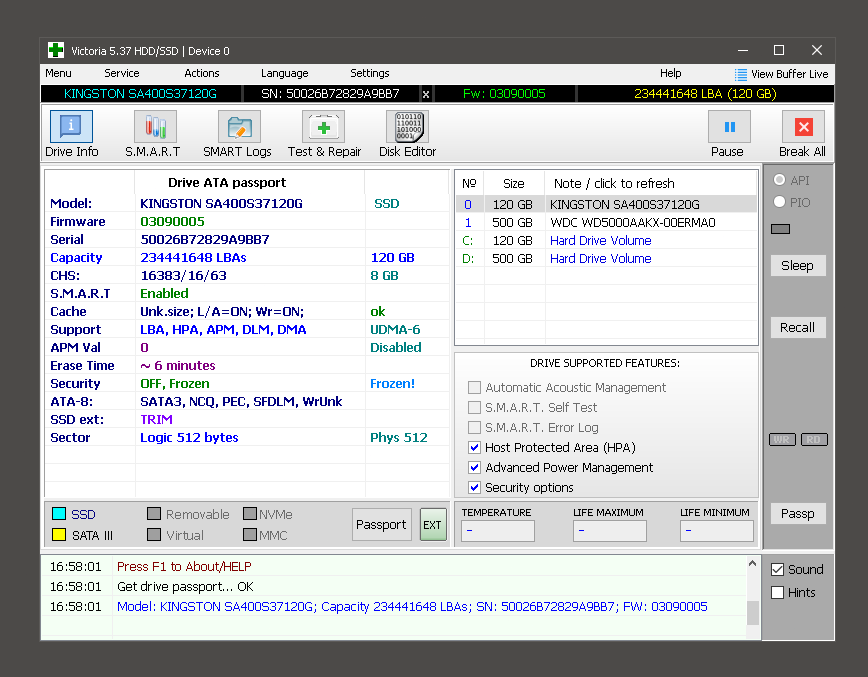Click the Note / click to refresh header
Viewport: 868px width, 677px height.
[x=614, y=184]
